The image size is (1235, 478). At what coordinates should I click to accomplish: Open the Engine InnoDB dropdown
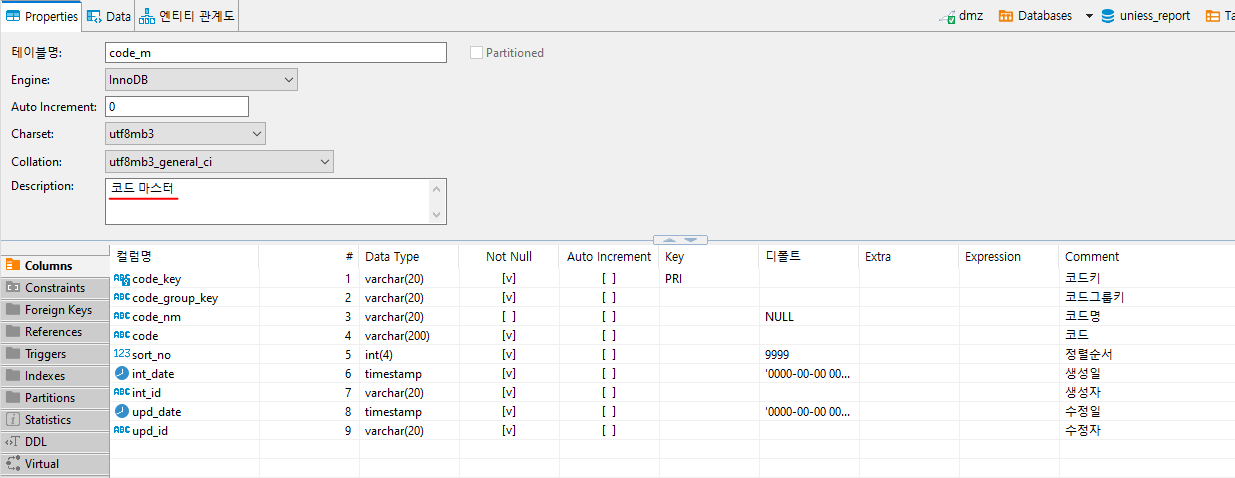tap(201, 80)
